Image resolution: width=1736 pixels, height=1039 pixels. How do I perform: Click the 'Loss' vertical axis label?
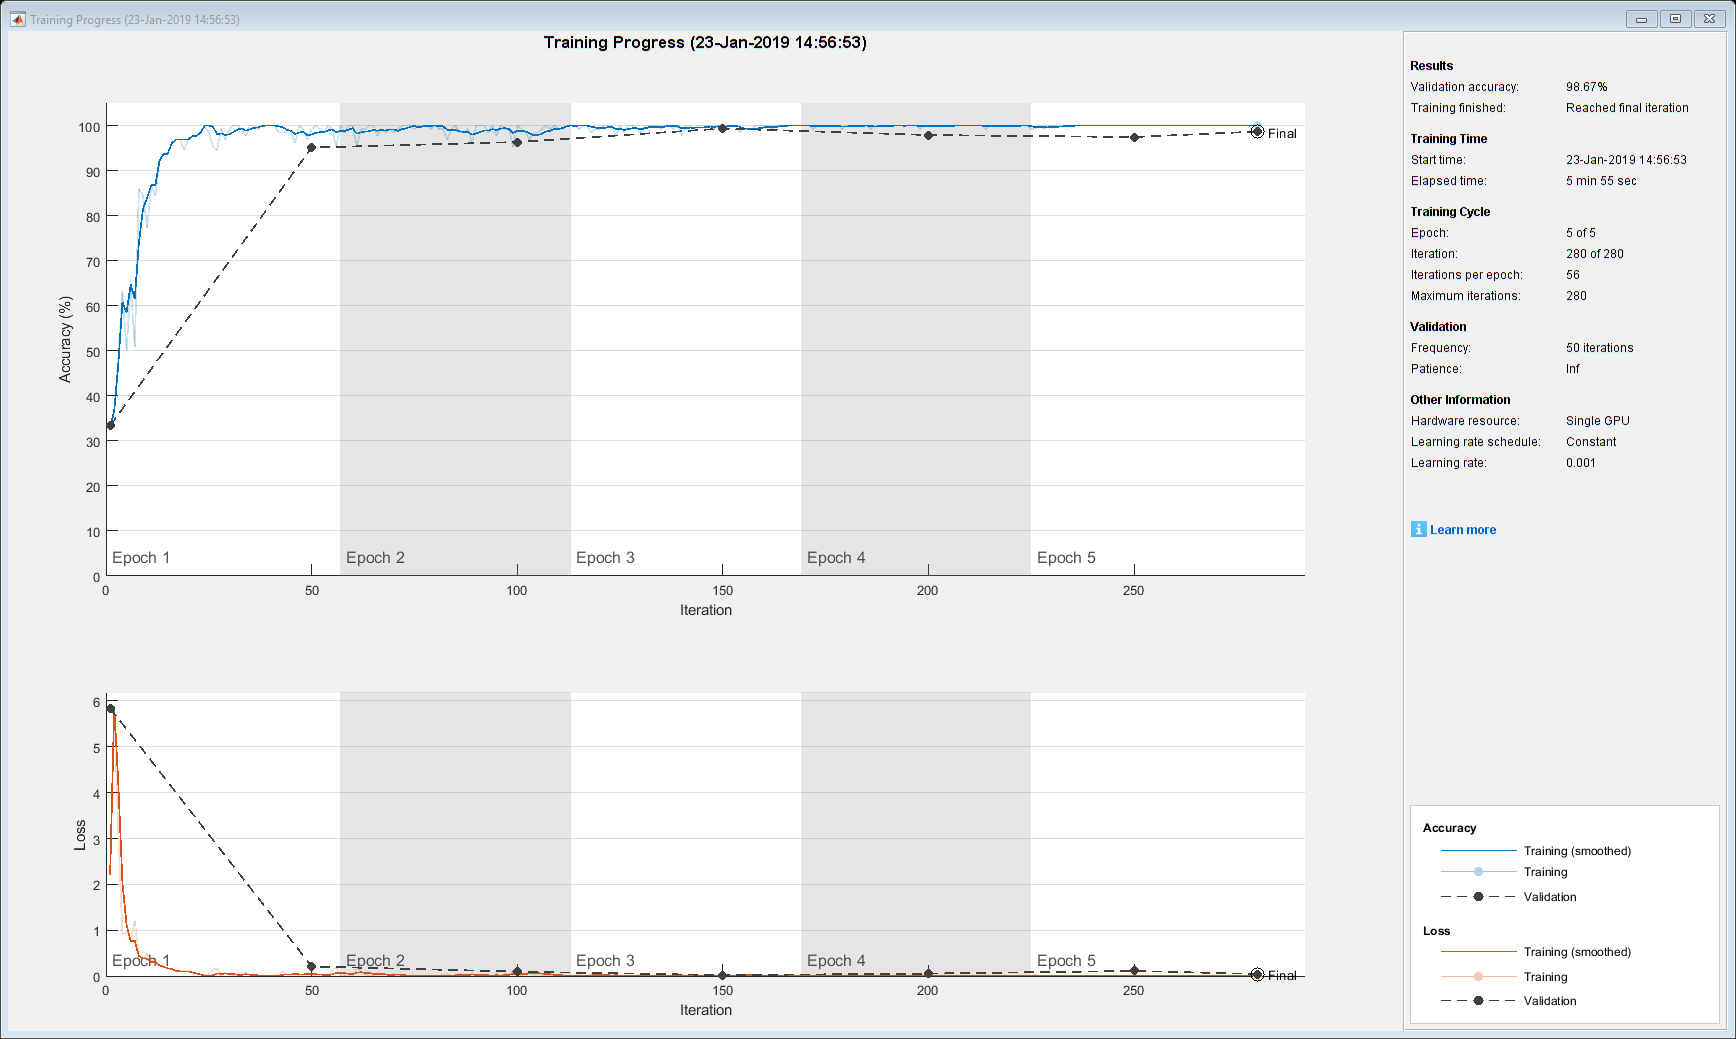(x=80, y=835)
